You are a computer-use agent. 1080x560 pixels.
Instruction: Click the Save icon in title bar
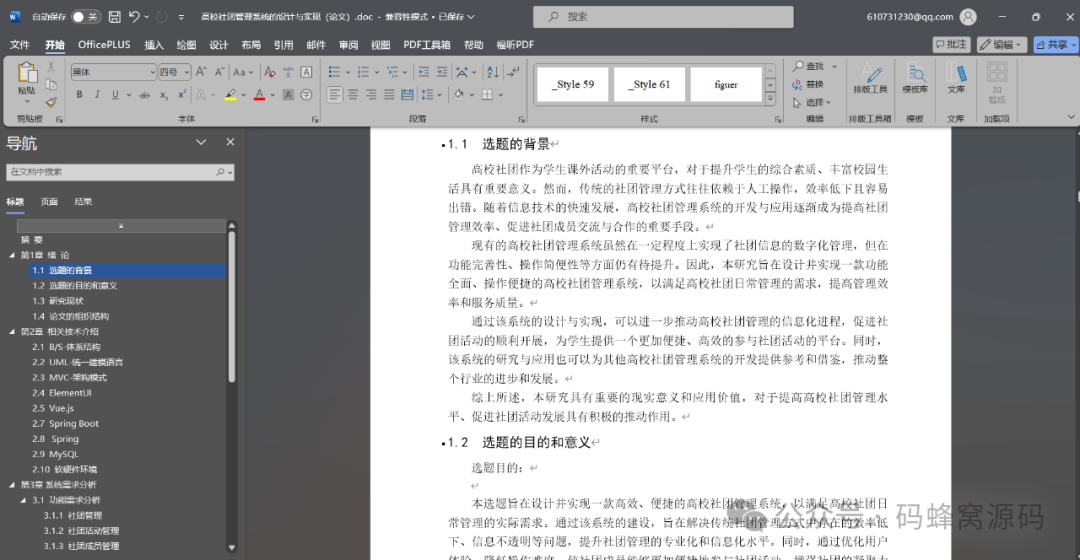[x=115, y=17]
